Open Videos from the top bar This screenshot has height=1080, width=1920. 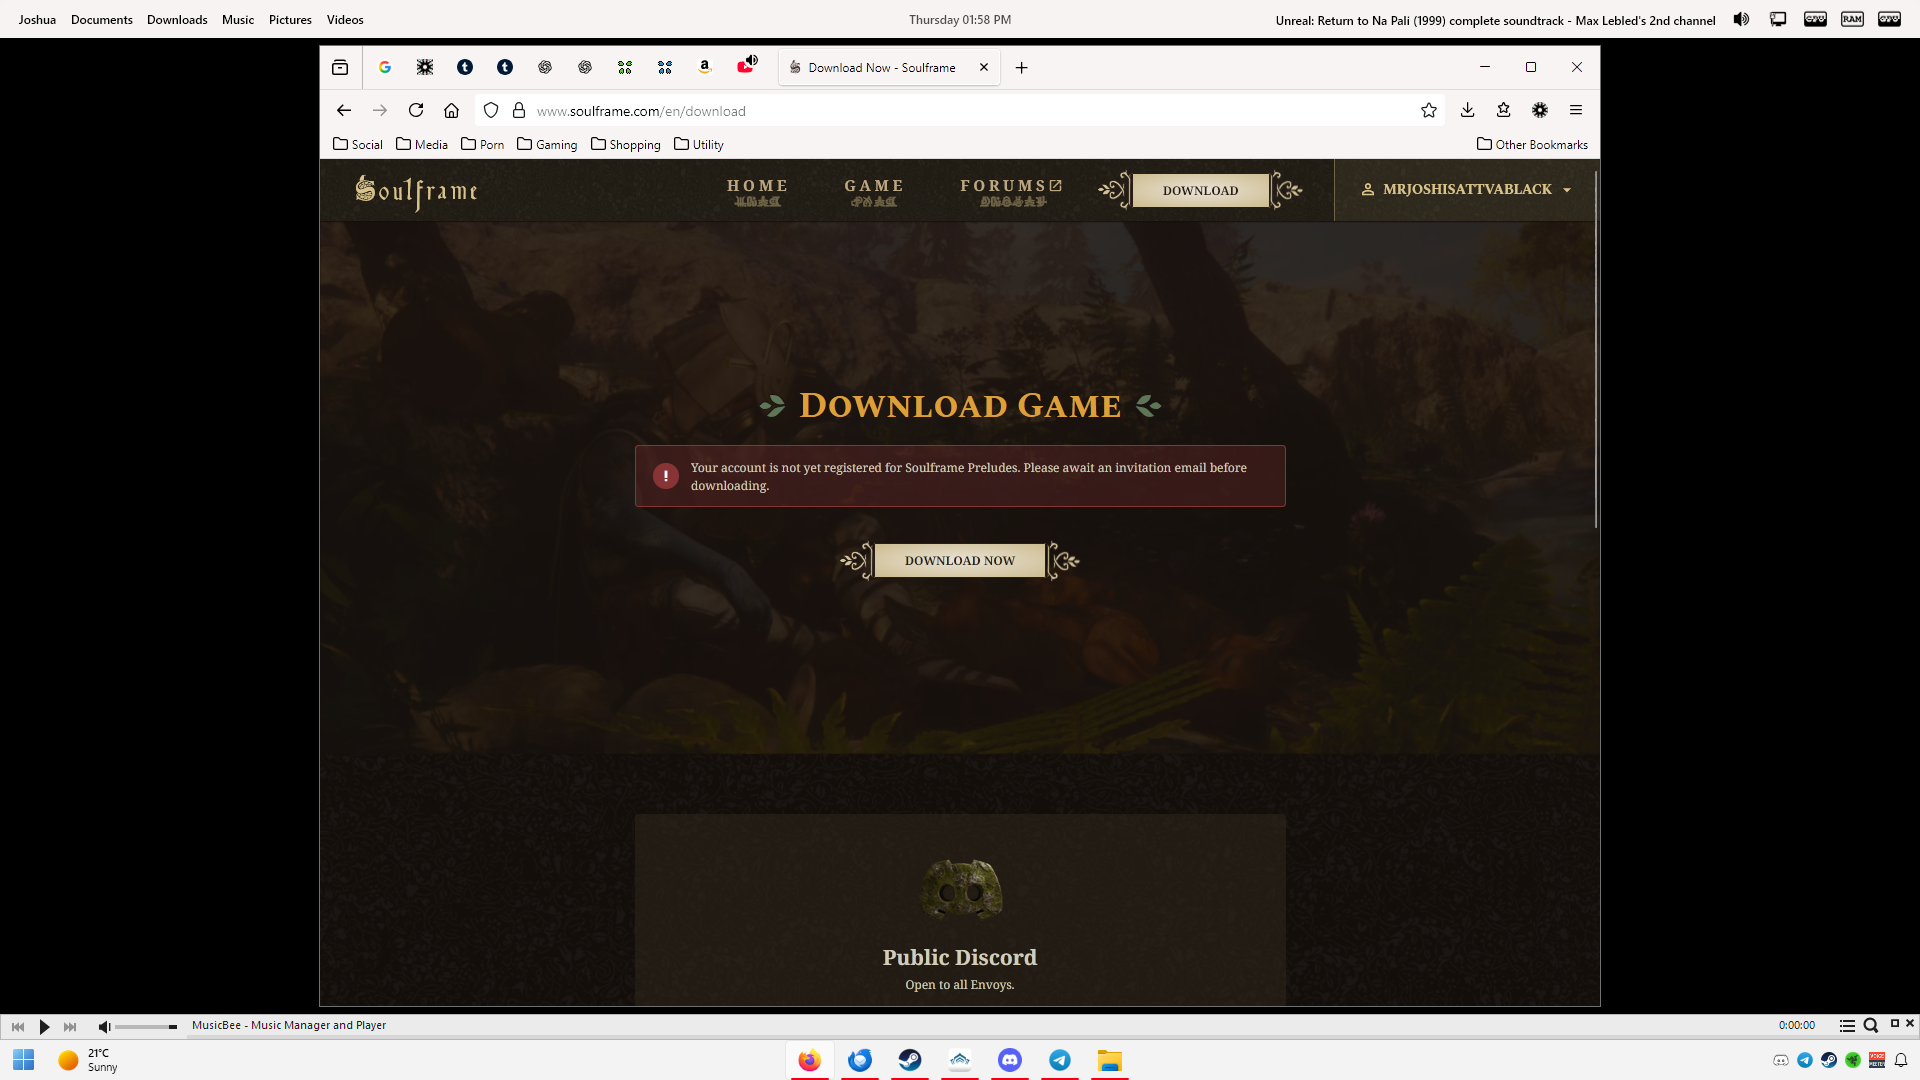[x=345, y=20]
